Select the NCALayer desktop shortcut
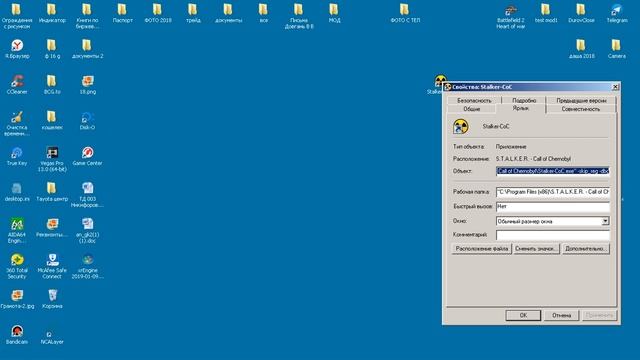The width and height of the screenshot is (640, 360). coord(52,335)
